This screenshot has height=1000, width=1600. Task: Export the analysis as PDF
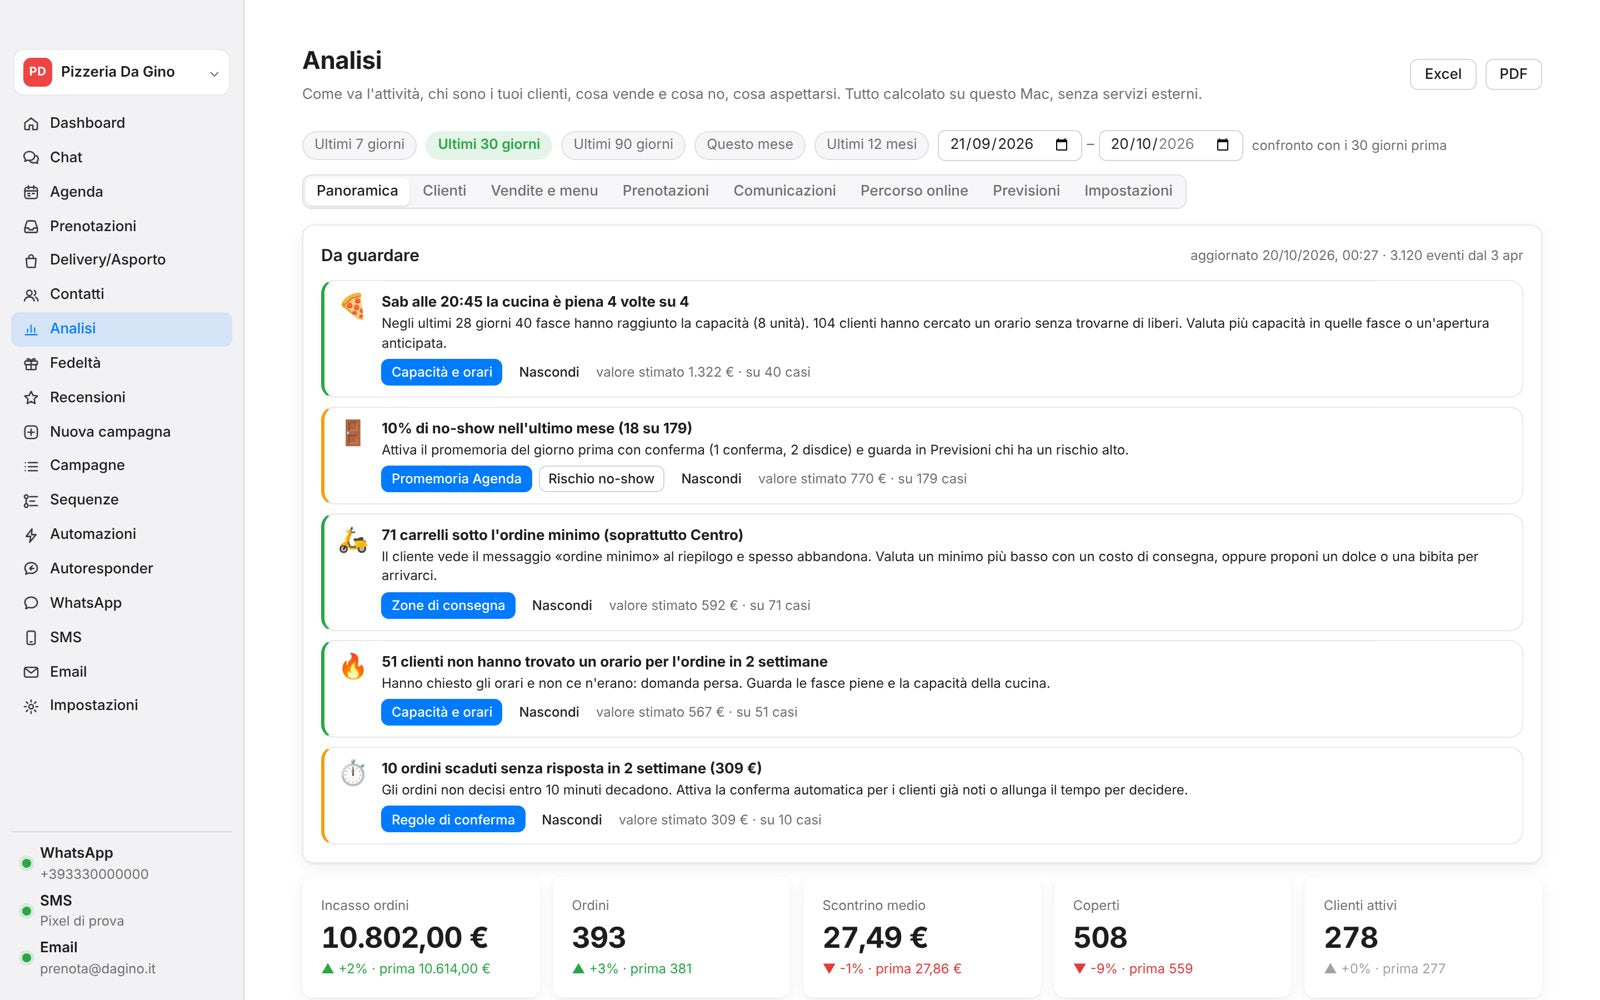click(1513, 74)
